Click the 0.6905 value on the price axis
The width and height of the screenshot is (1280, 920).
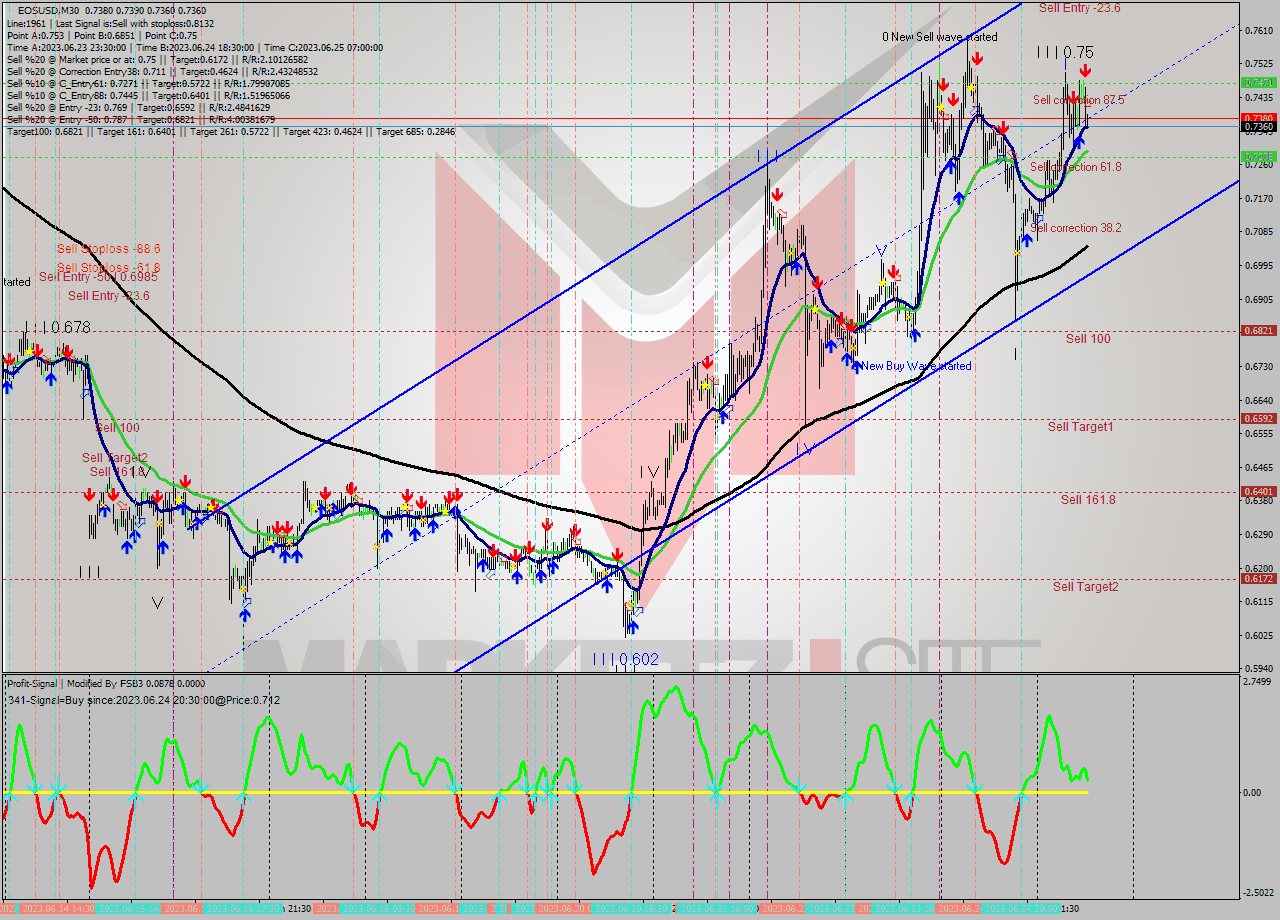(x=1257, y=299)
